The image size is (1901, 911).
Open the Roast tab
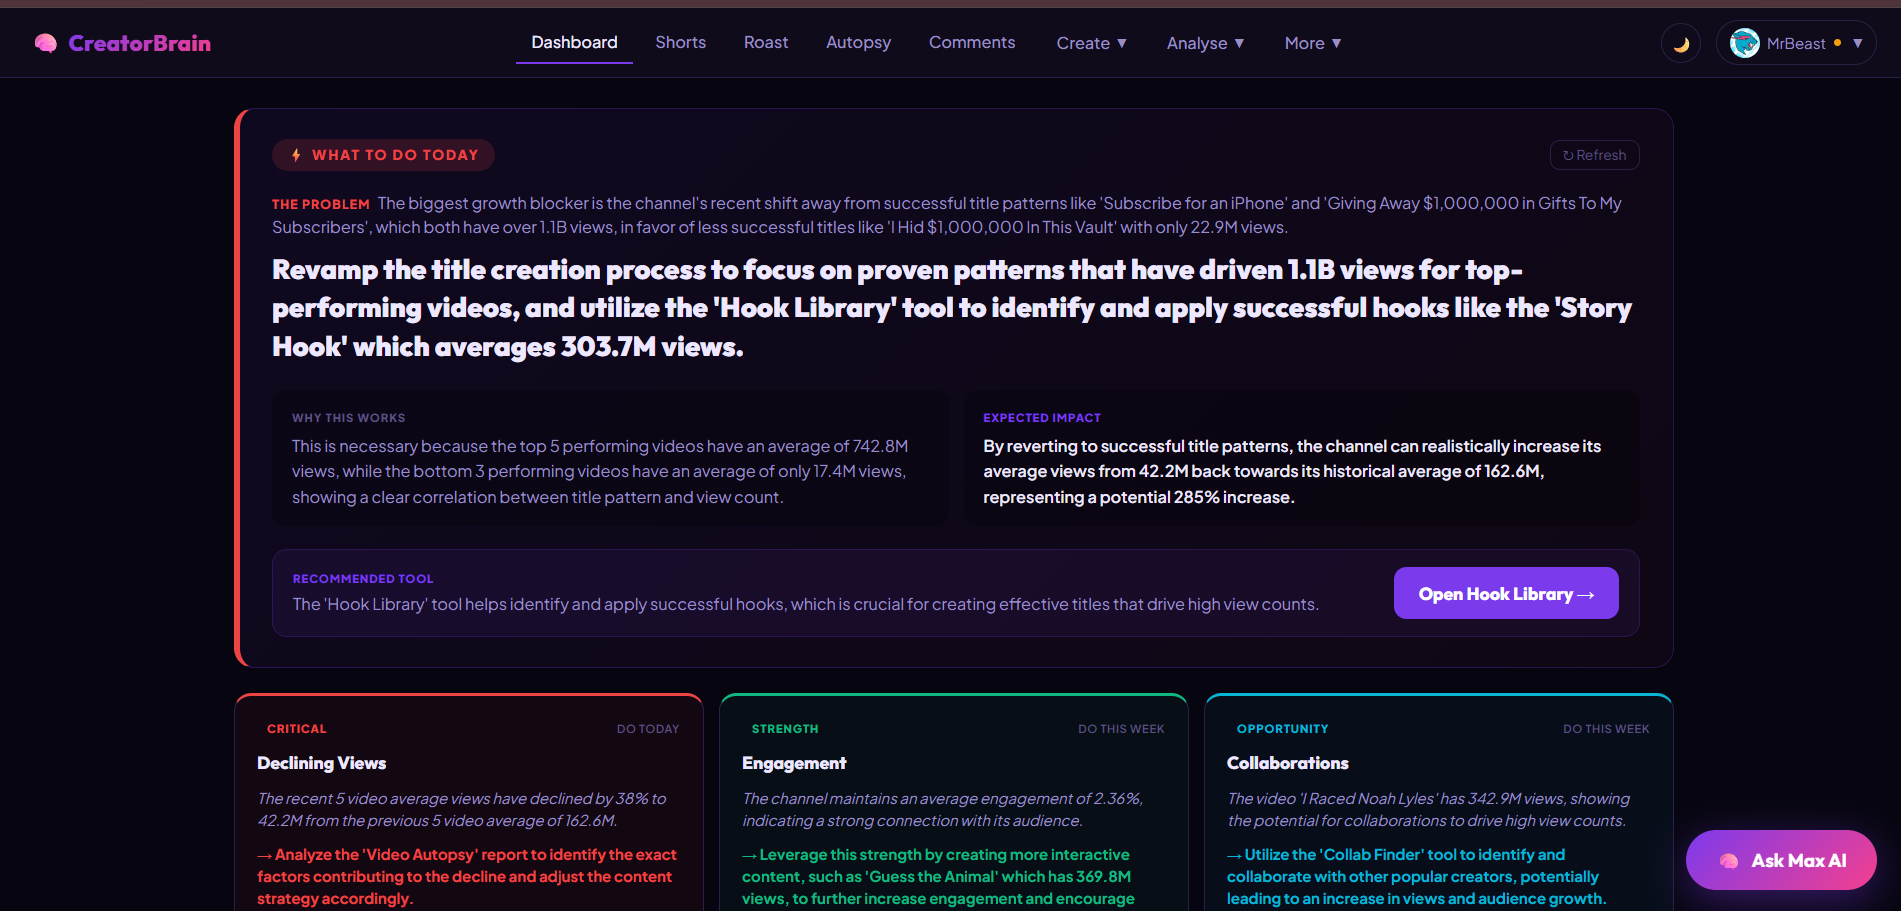tap(766, 42)
